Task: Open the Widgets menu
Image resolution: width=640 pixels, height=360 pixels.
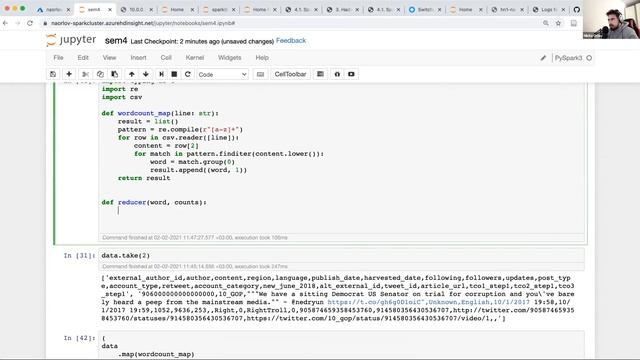Action: pos(229,58)
